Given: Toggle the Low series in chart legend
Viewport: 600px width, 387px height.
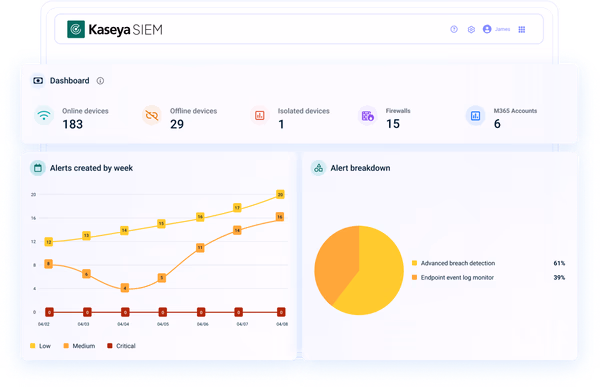Looking at the screenshot, I should click(40, 346).
